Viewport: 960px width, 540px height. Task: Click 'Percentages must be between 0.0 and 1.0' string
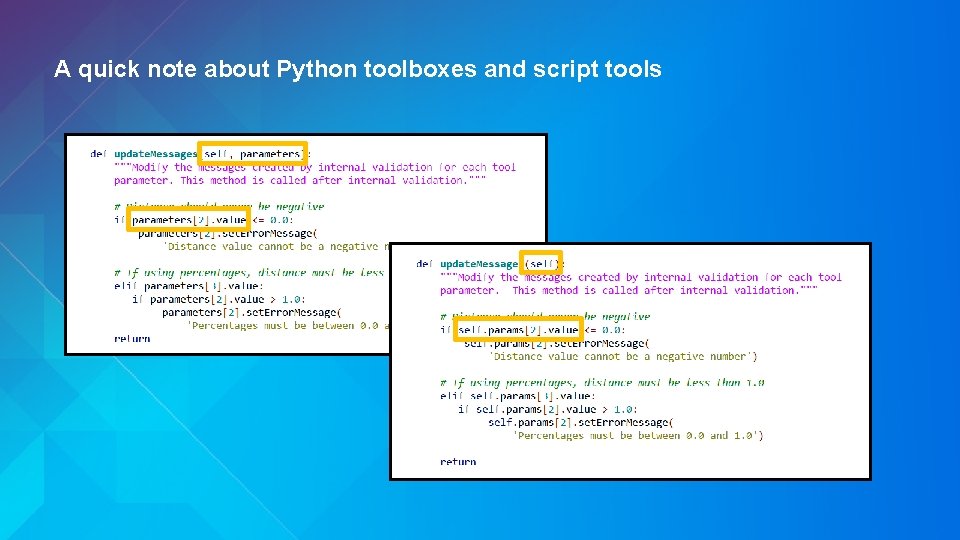coord(638,436)
